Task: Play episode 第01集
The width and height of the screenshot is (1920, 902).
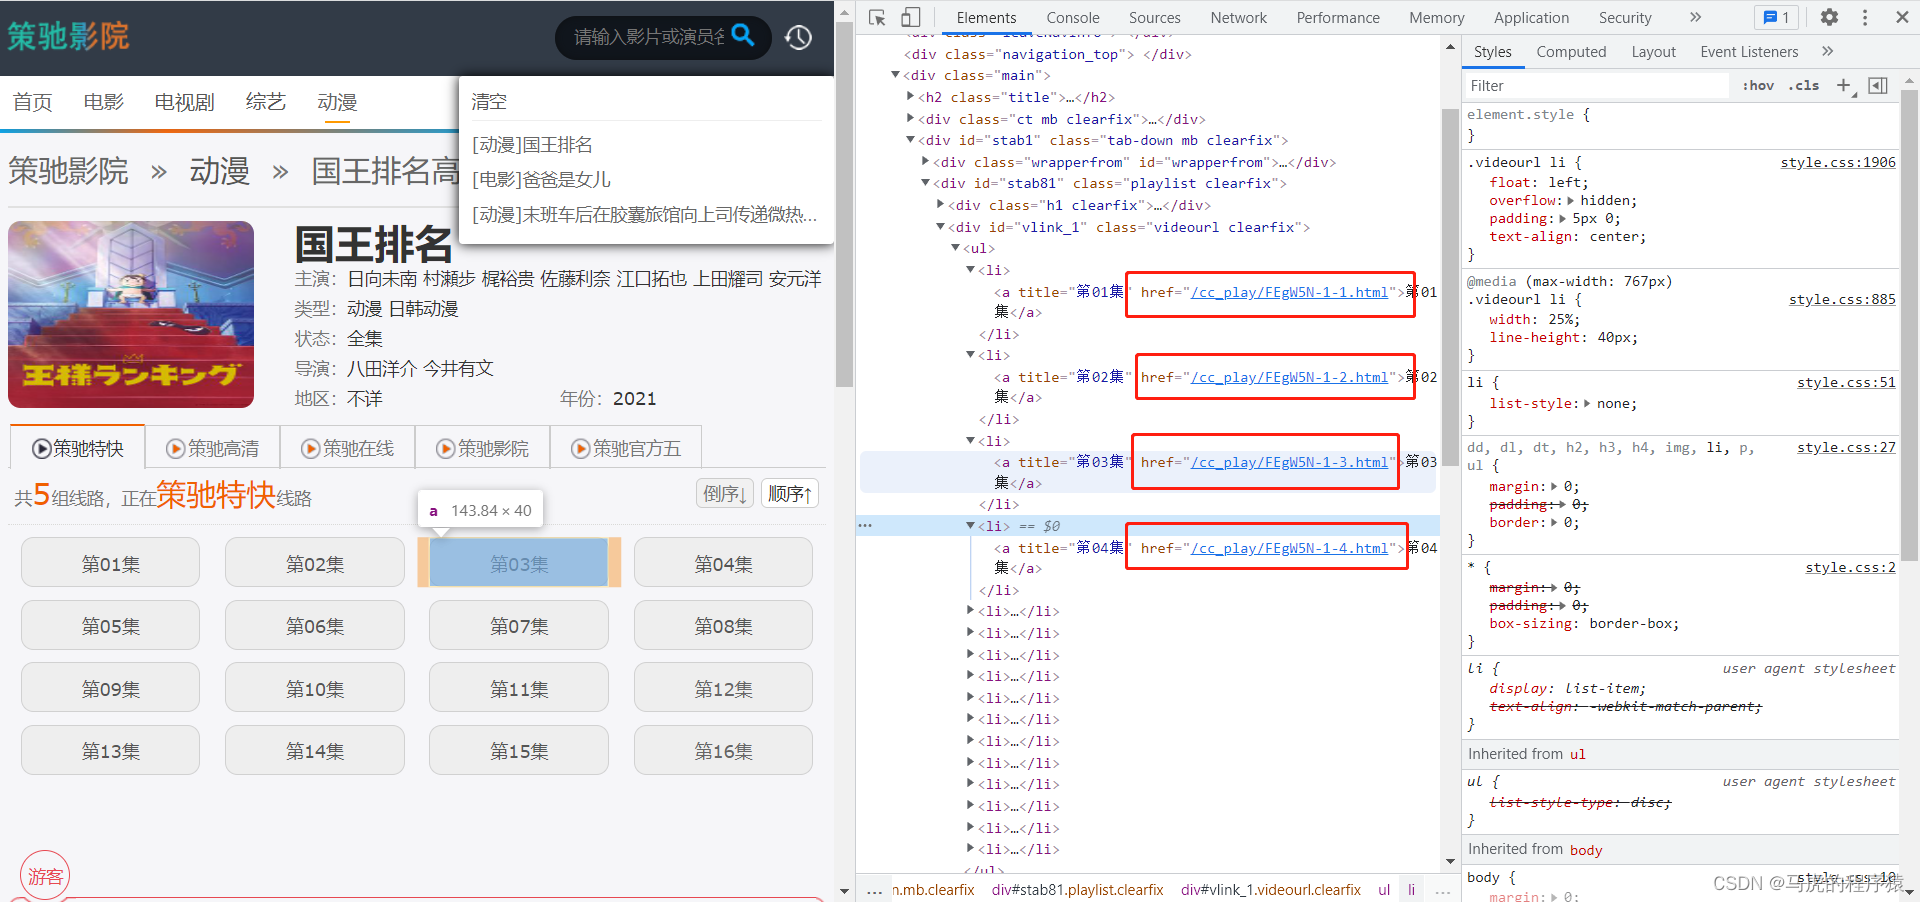Action: [x=110, y=563]
